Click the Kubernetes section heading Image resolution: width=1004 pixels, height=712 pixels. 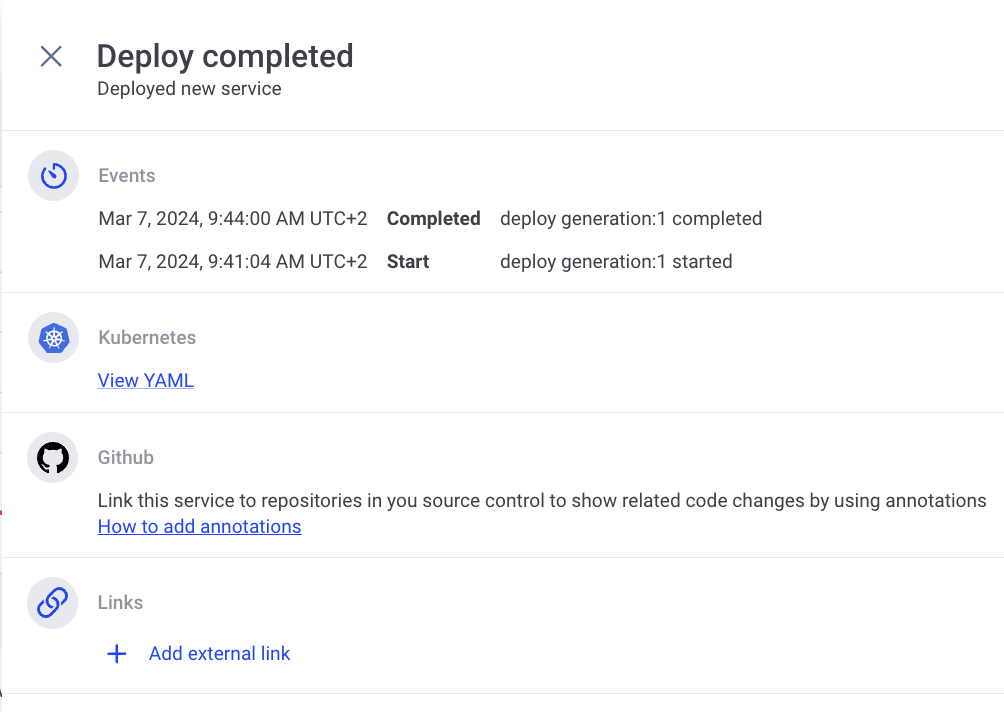[x=147, y=338]
